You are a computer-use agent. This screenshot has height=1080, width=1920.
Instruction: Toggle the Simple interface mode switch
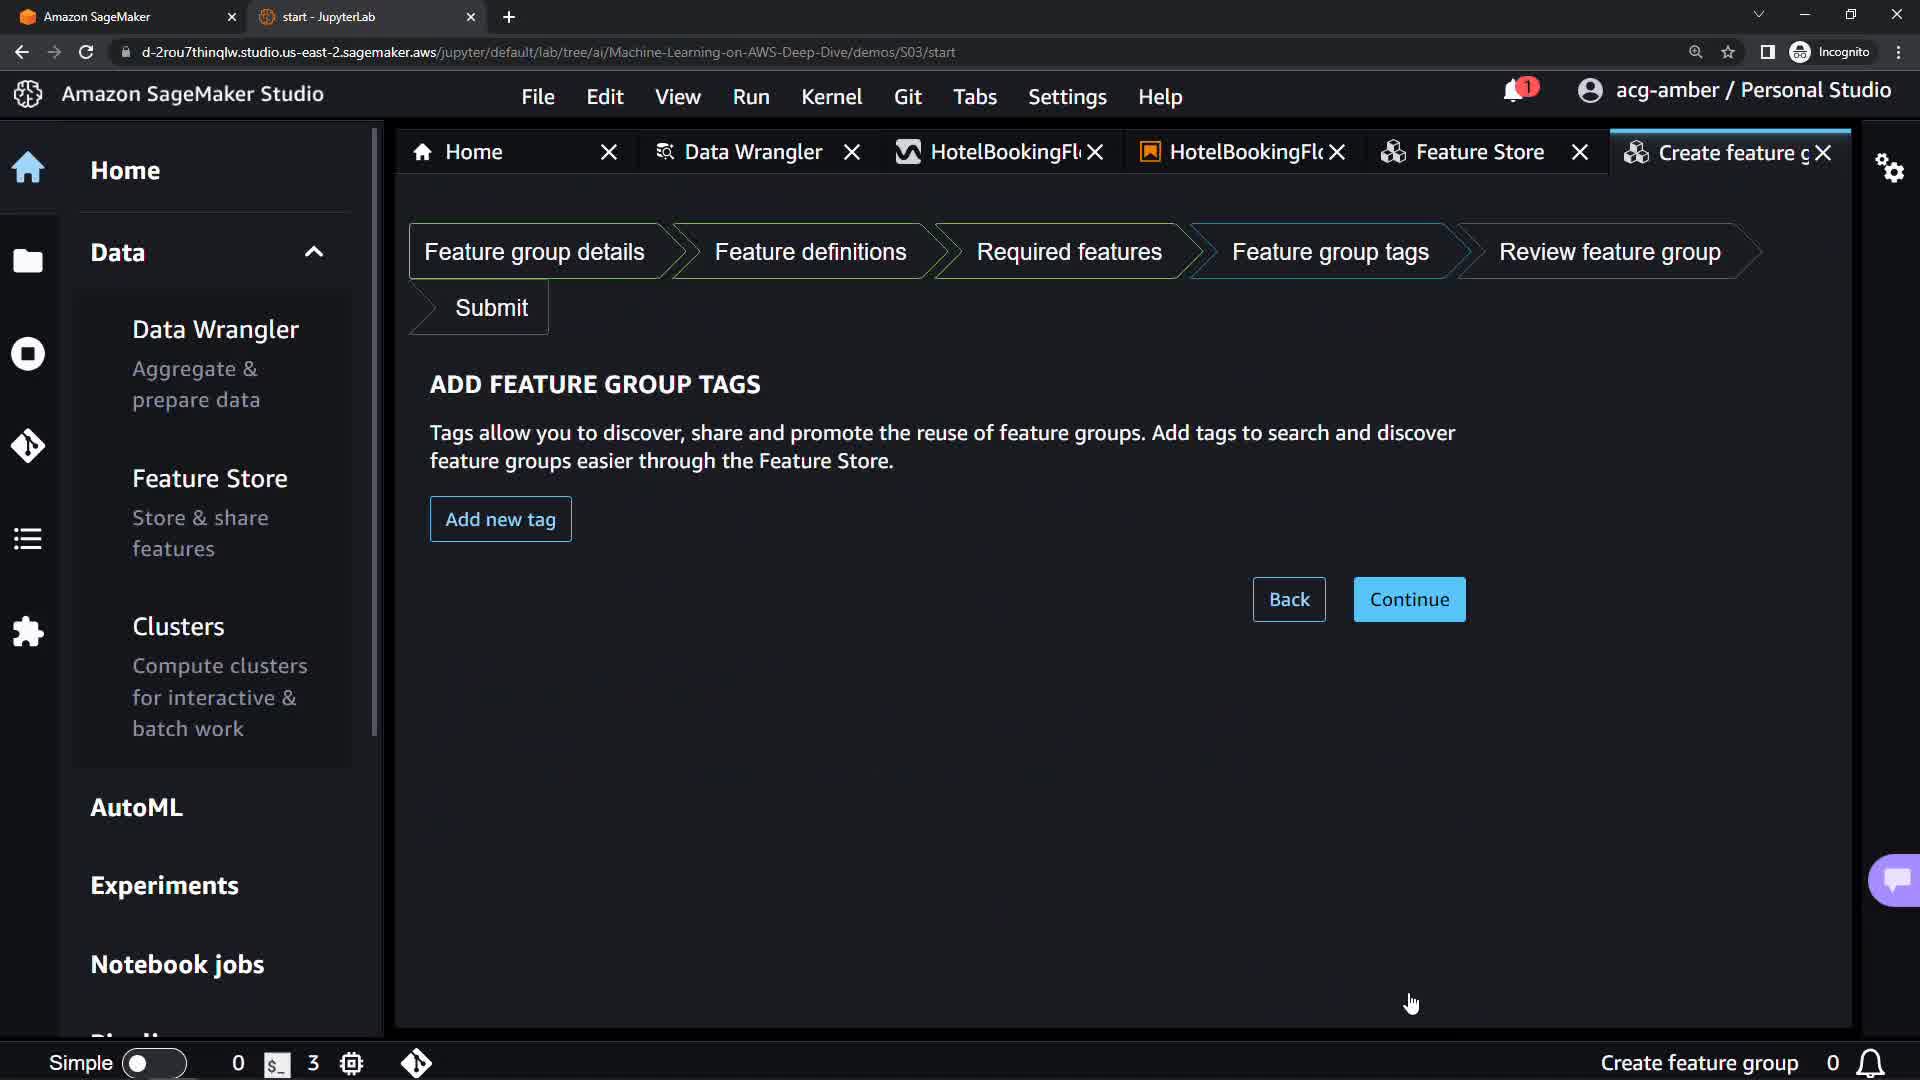click(x=154, y=1063)
